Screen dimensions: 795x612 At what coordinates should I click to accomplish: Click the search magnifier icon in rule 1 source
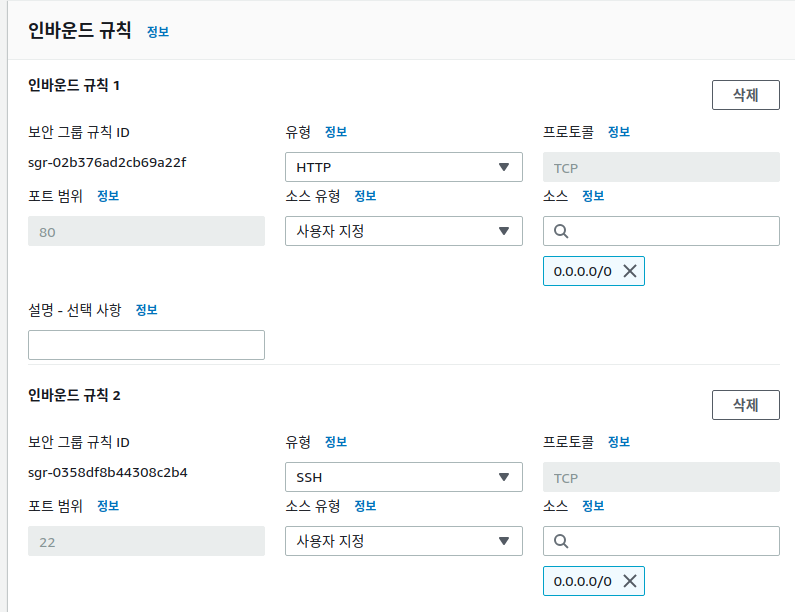coord(561,231)
